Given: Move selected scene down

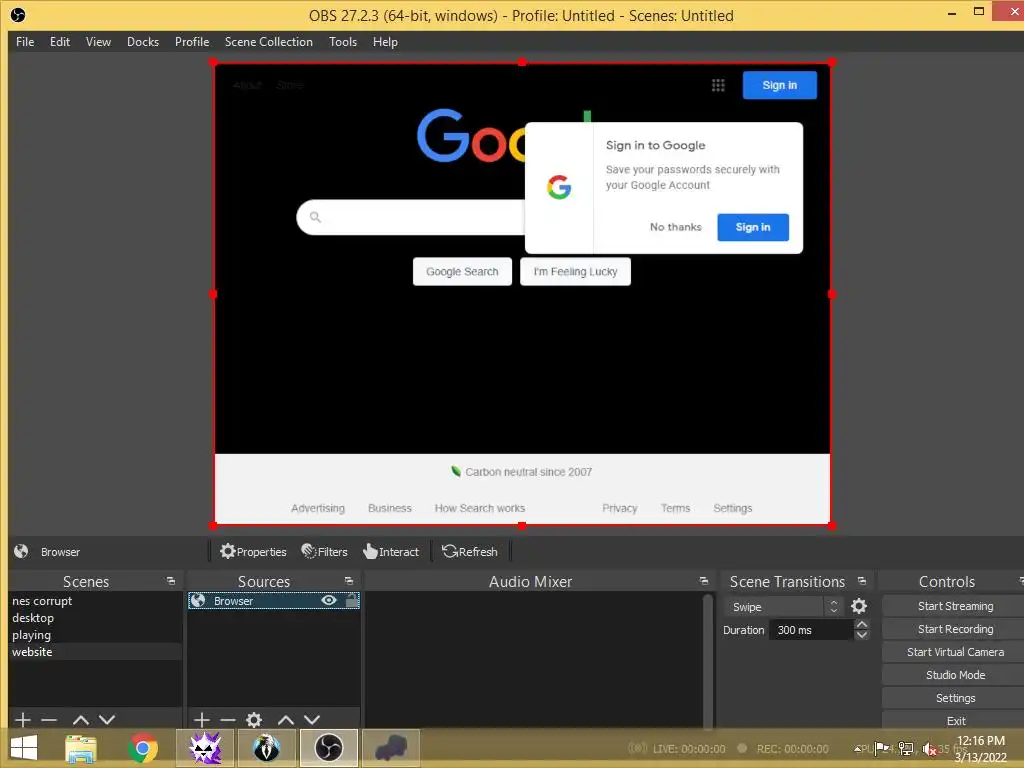Looking at the screenshot, I should 107,720.
